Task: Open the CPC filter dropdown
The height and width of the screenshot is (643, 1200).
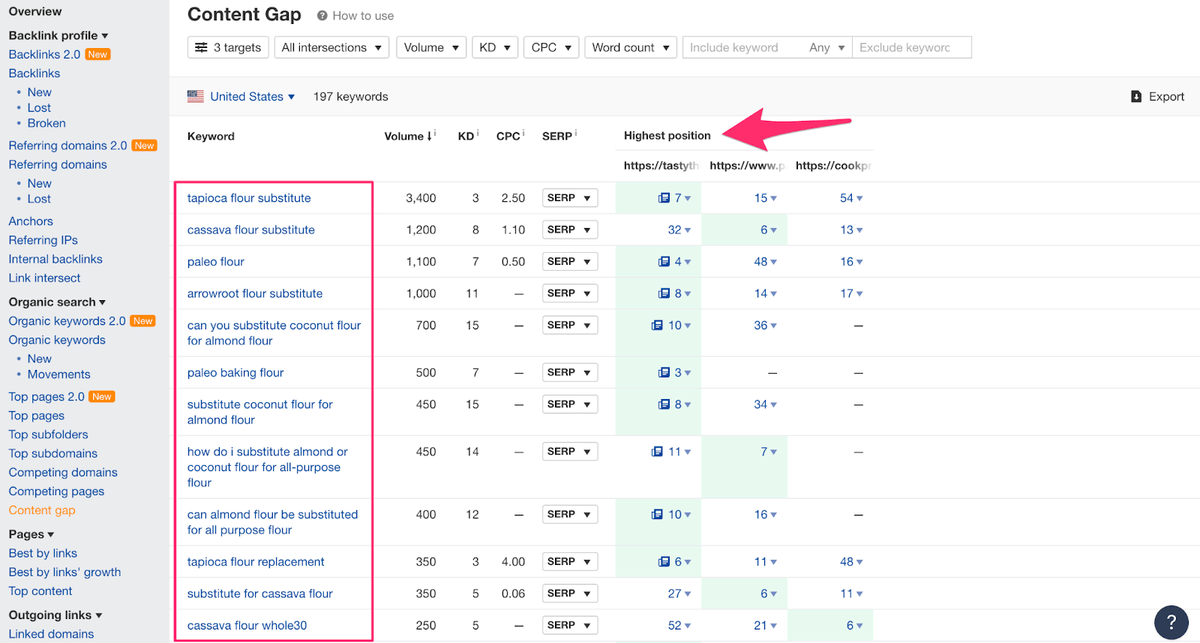Action: point(551,47)
